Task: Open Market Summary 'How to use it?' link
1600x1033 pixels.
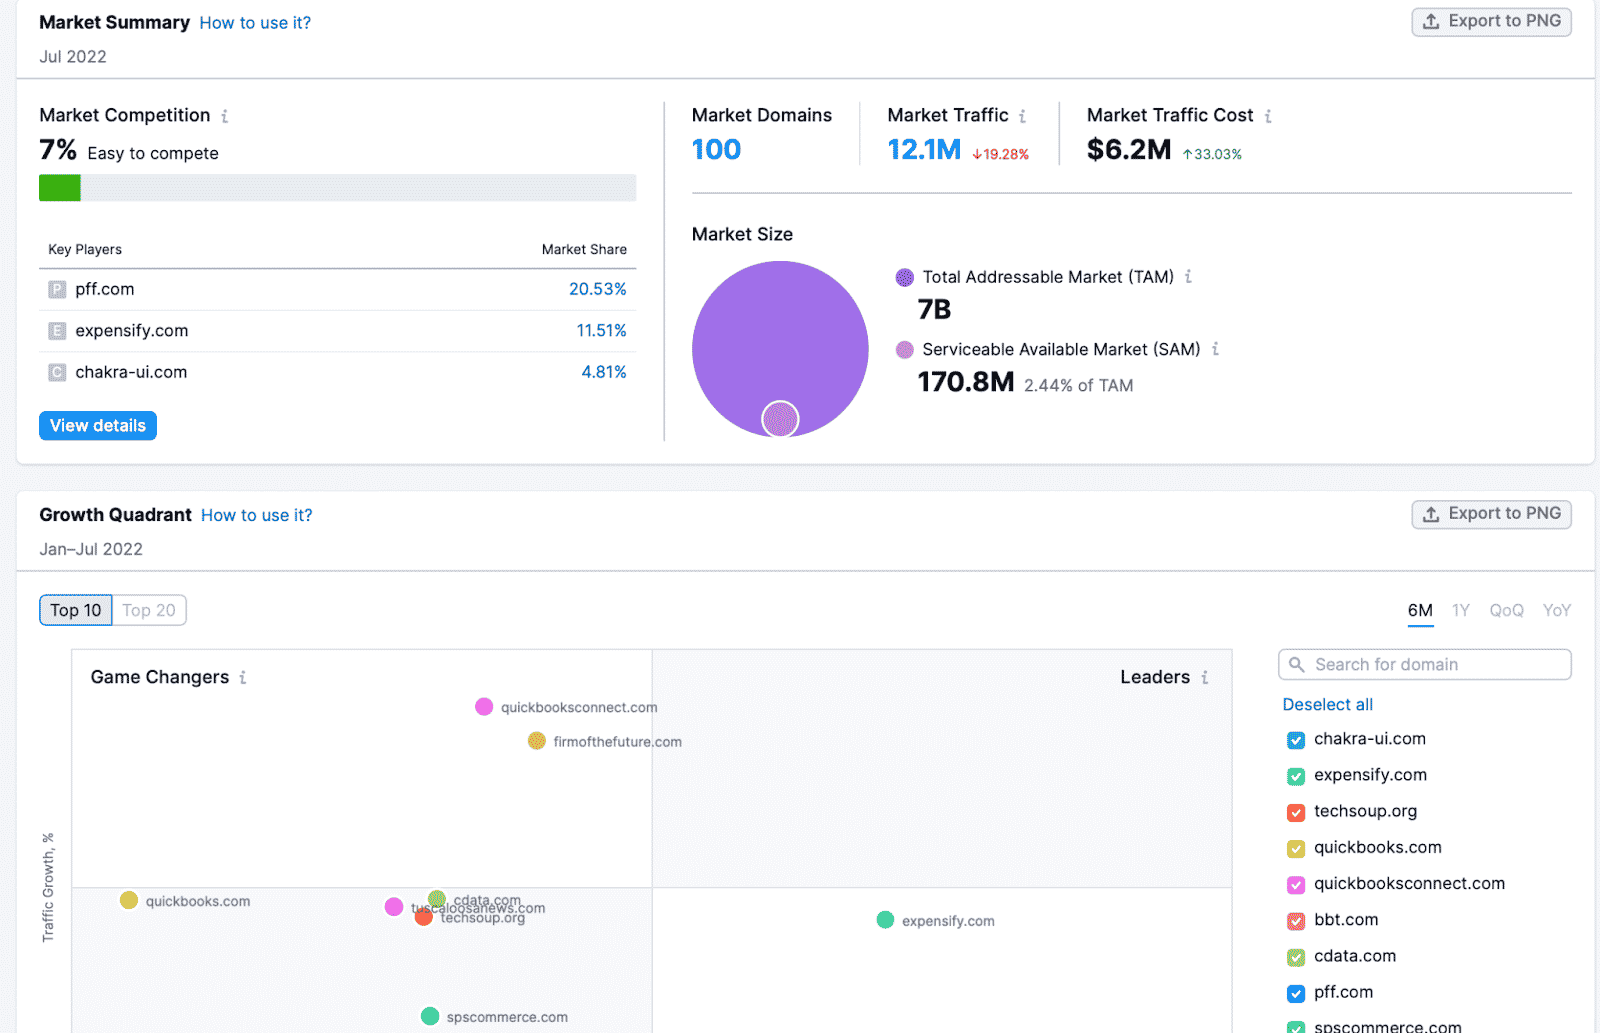Action: pyautogui.click(x=255, y=23)
